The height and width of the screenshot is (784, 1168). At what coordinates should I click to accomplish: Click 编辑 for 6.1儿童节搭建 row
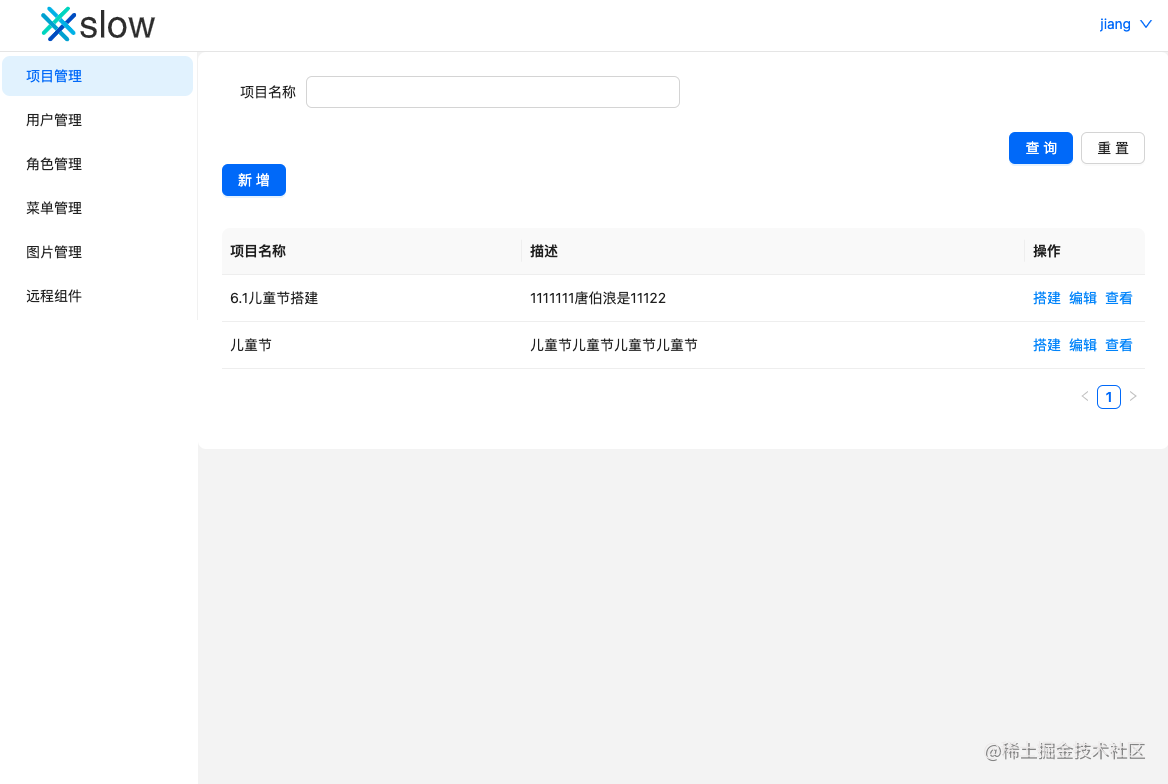coord(1082,298)
